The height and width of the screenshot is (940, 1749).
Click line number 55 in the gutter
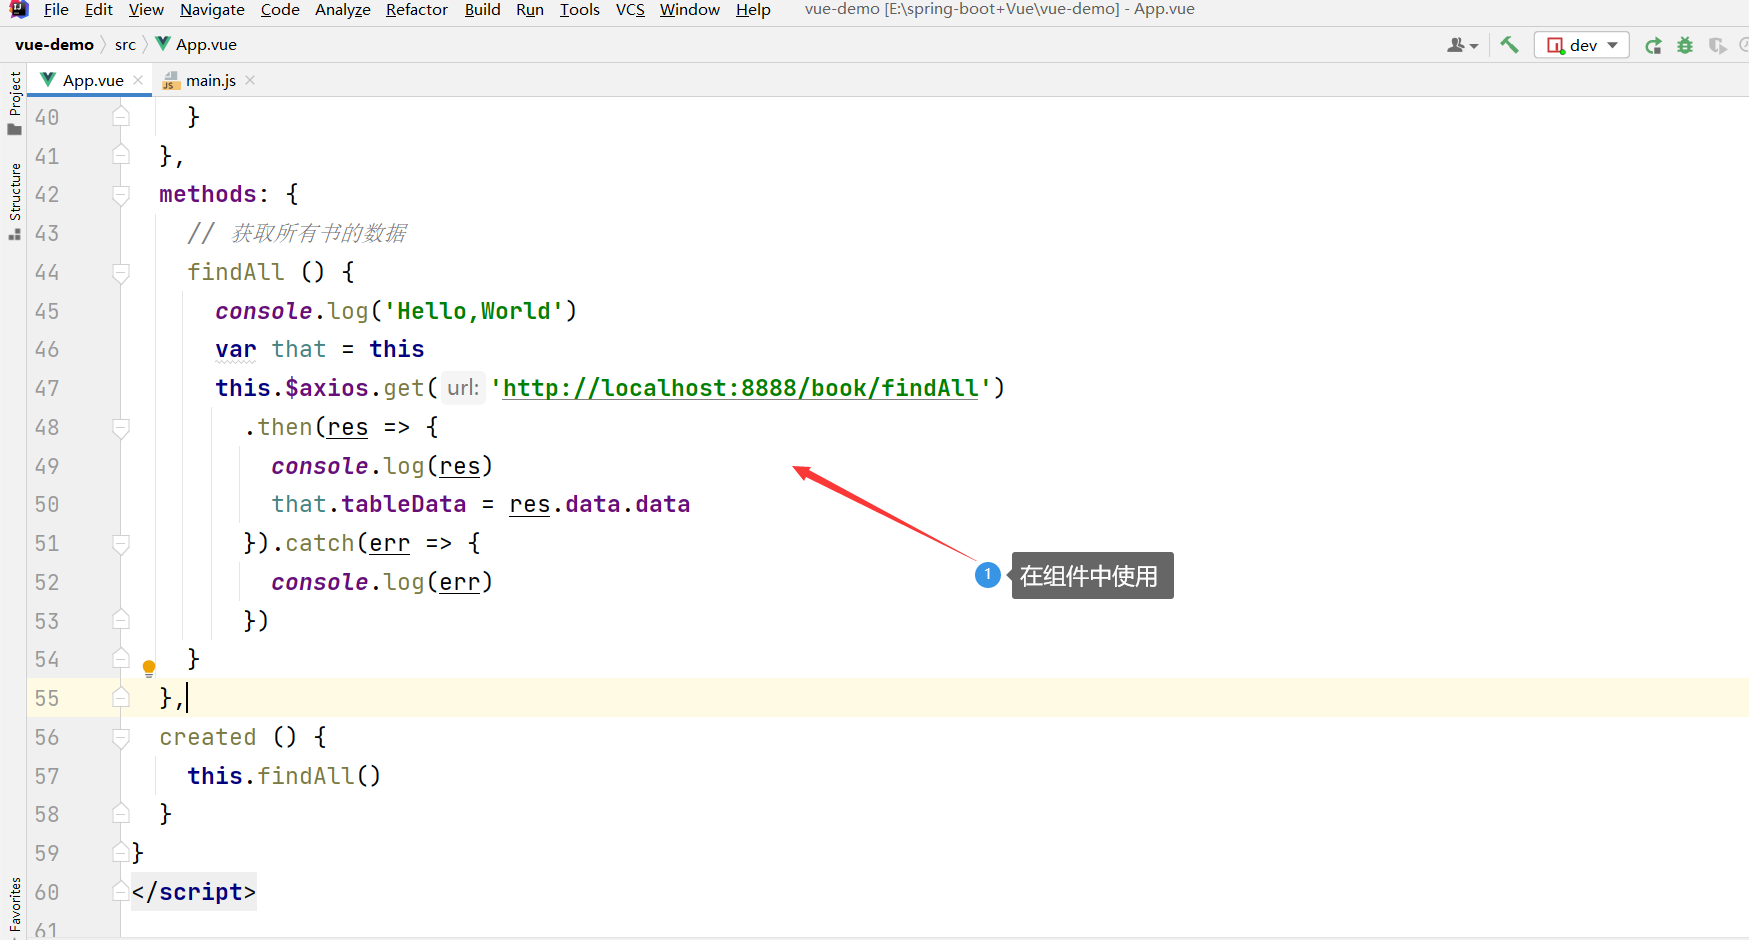(x=47, y=698)
